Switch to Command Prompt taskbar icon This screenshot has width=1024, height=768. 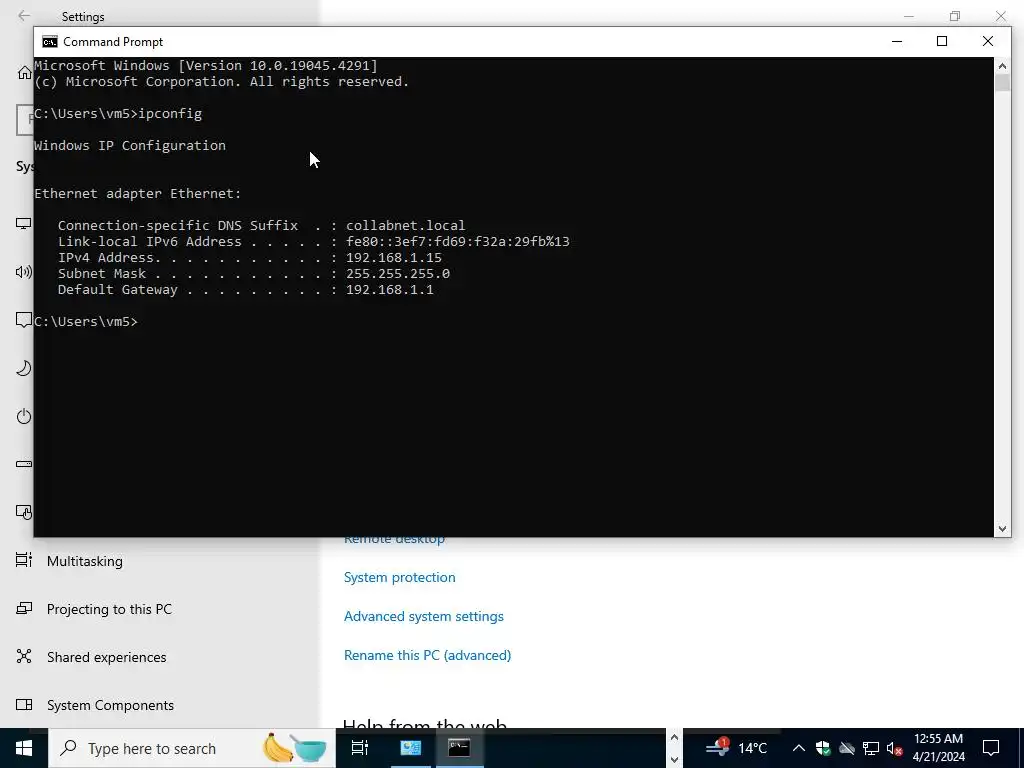(x=459, y=748)
